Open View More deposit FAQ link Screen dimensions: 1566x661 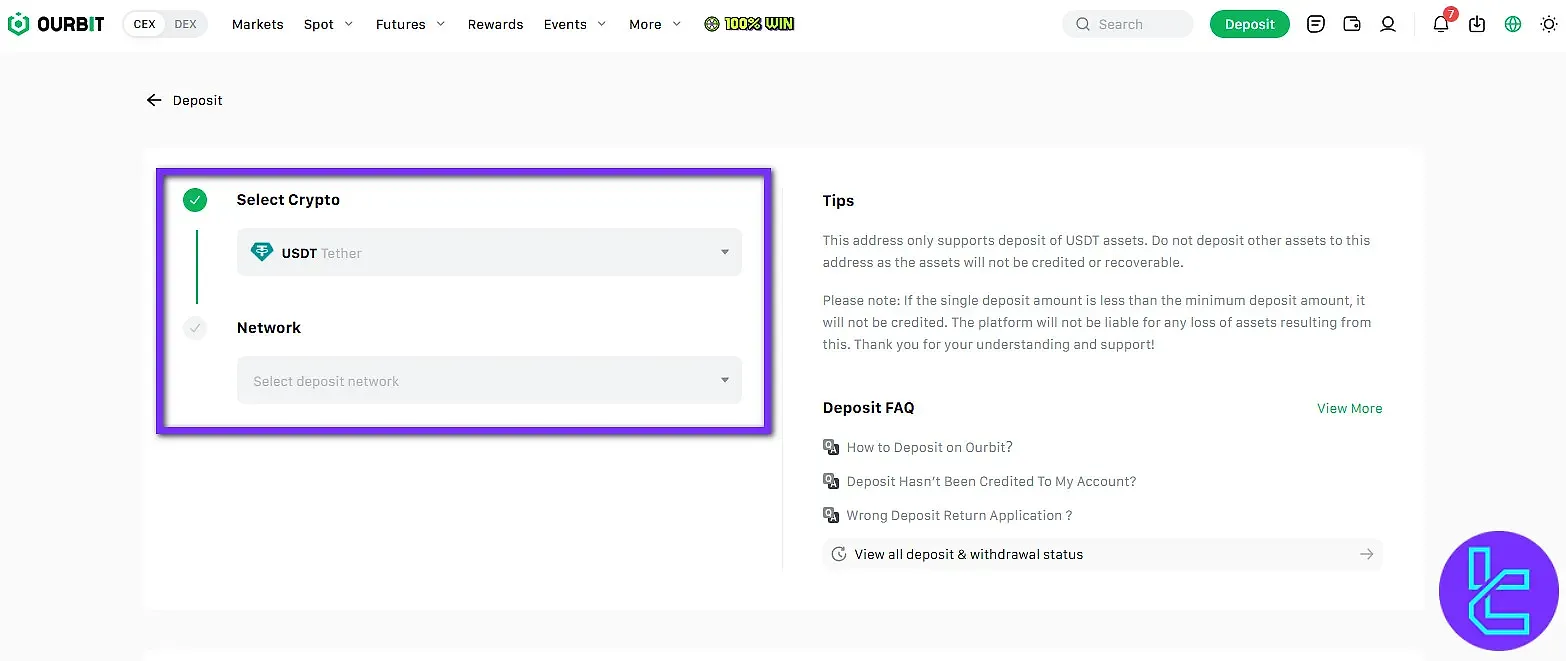pyautogui.click(x=1349, y=408)
